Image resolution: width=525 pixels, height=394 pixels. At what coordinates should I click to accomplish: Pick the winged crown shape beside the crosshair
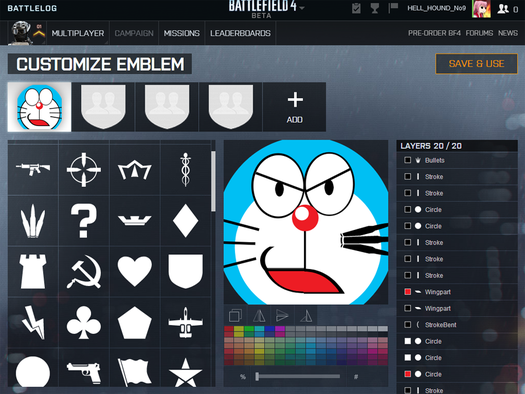[x=135, y=169]
